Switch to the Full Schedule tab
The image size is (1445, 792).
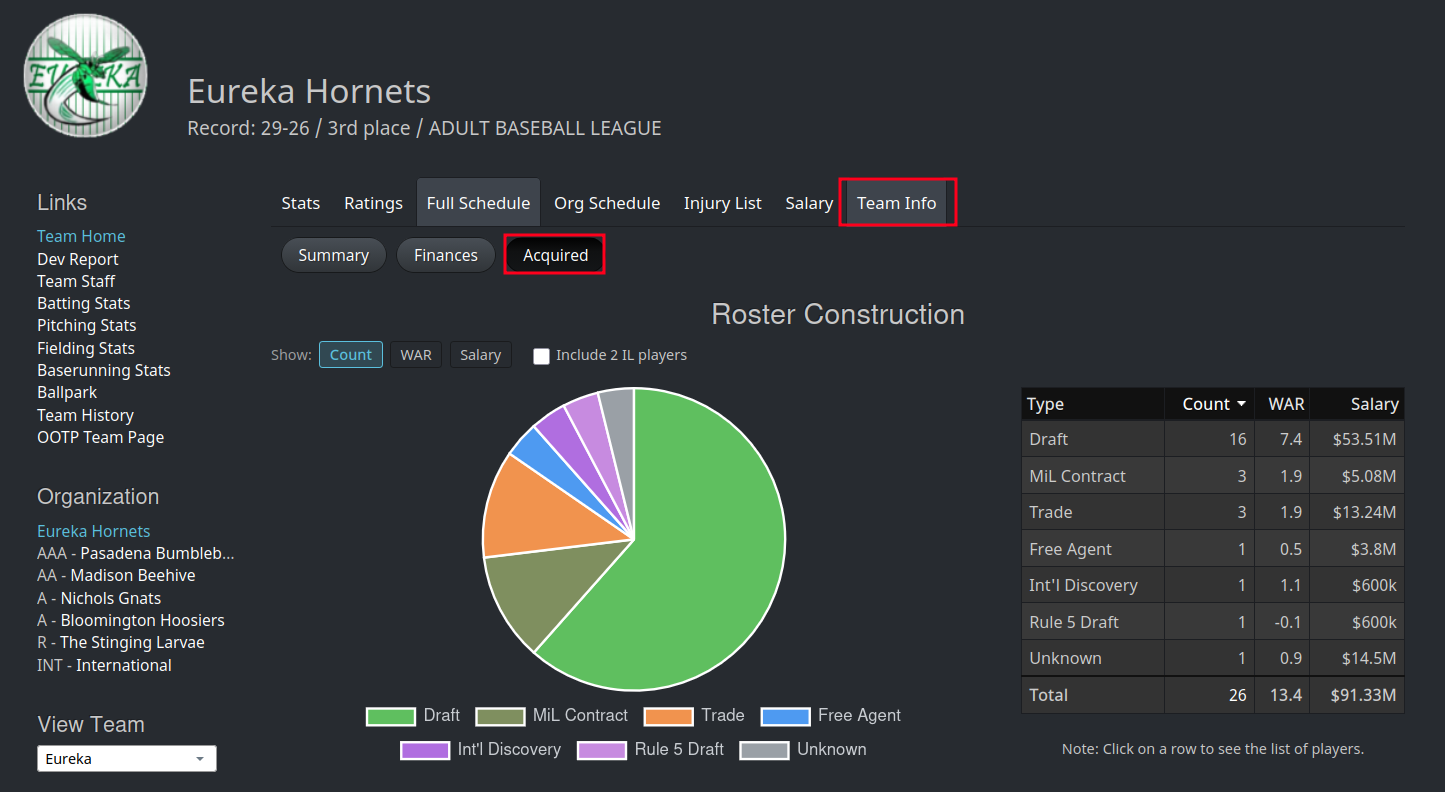(x=478, y=203)
